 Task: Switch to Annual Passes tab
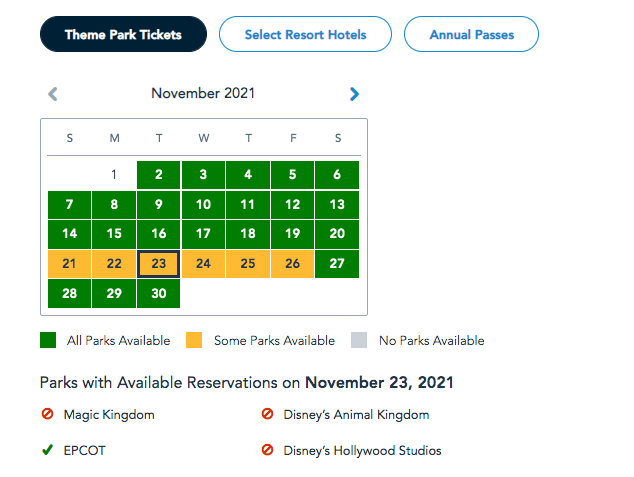[x=471, y=34]
